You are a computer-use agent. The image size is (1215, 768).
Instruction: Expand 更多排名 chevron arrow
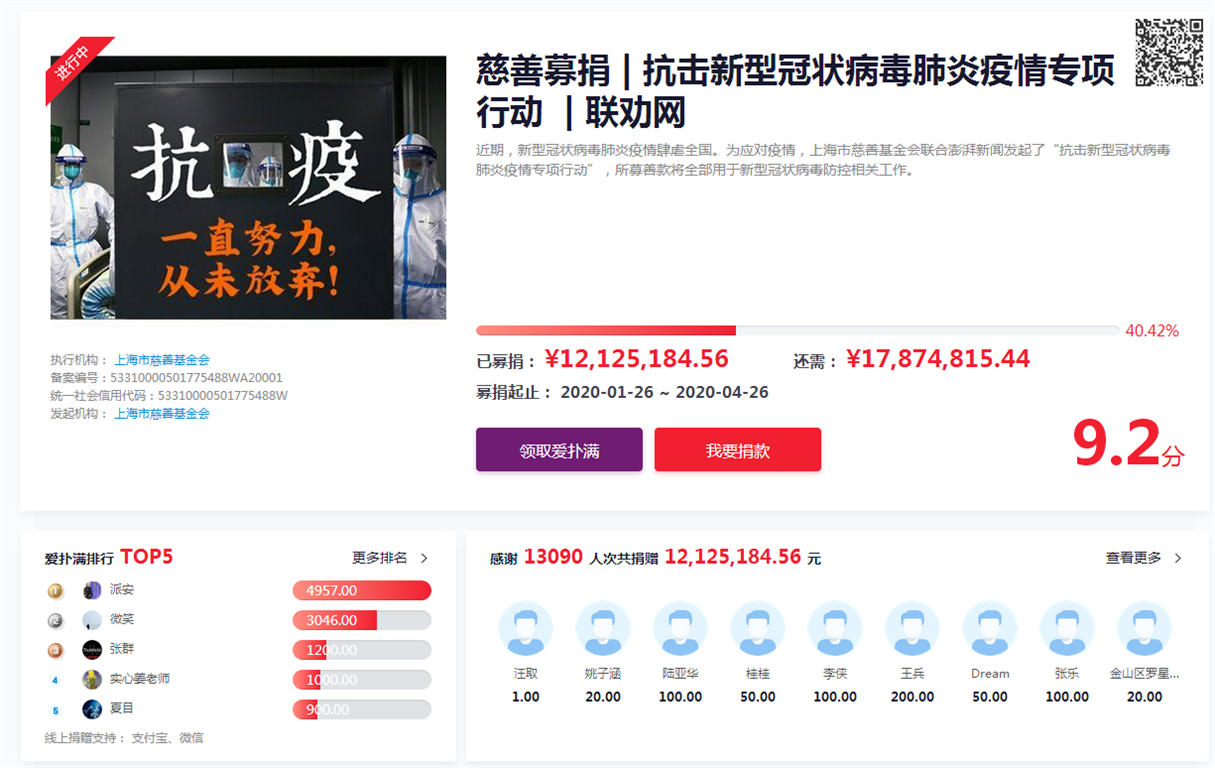pos(424,558)
